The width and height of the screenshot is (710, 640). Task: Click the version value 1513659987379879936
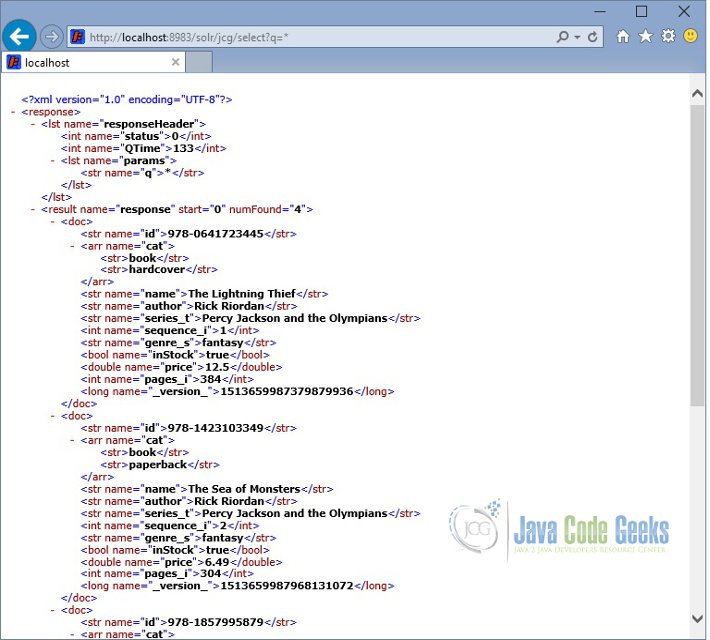(x=287, y=392)
